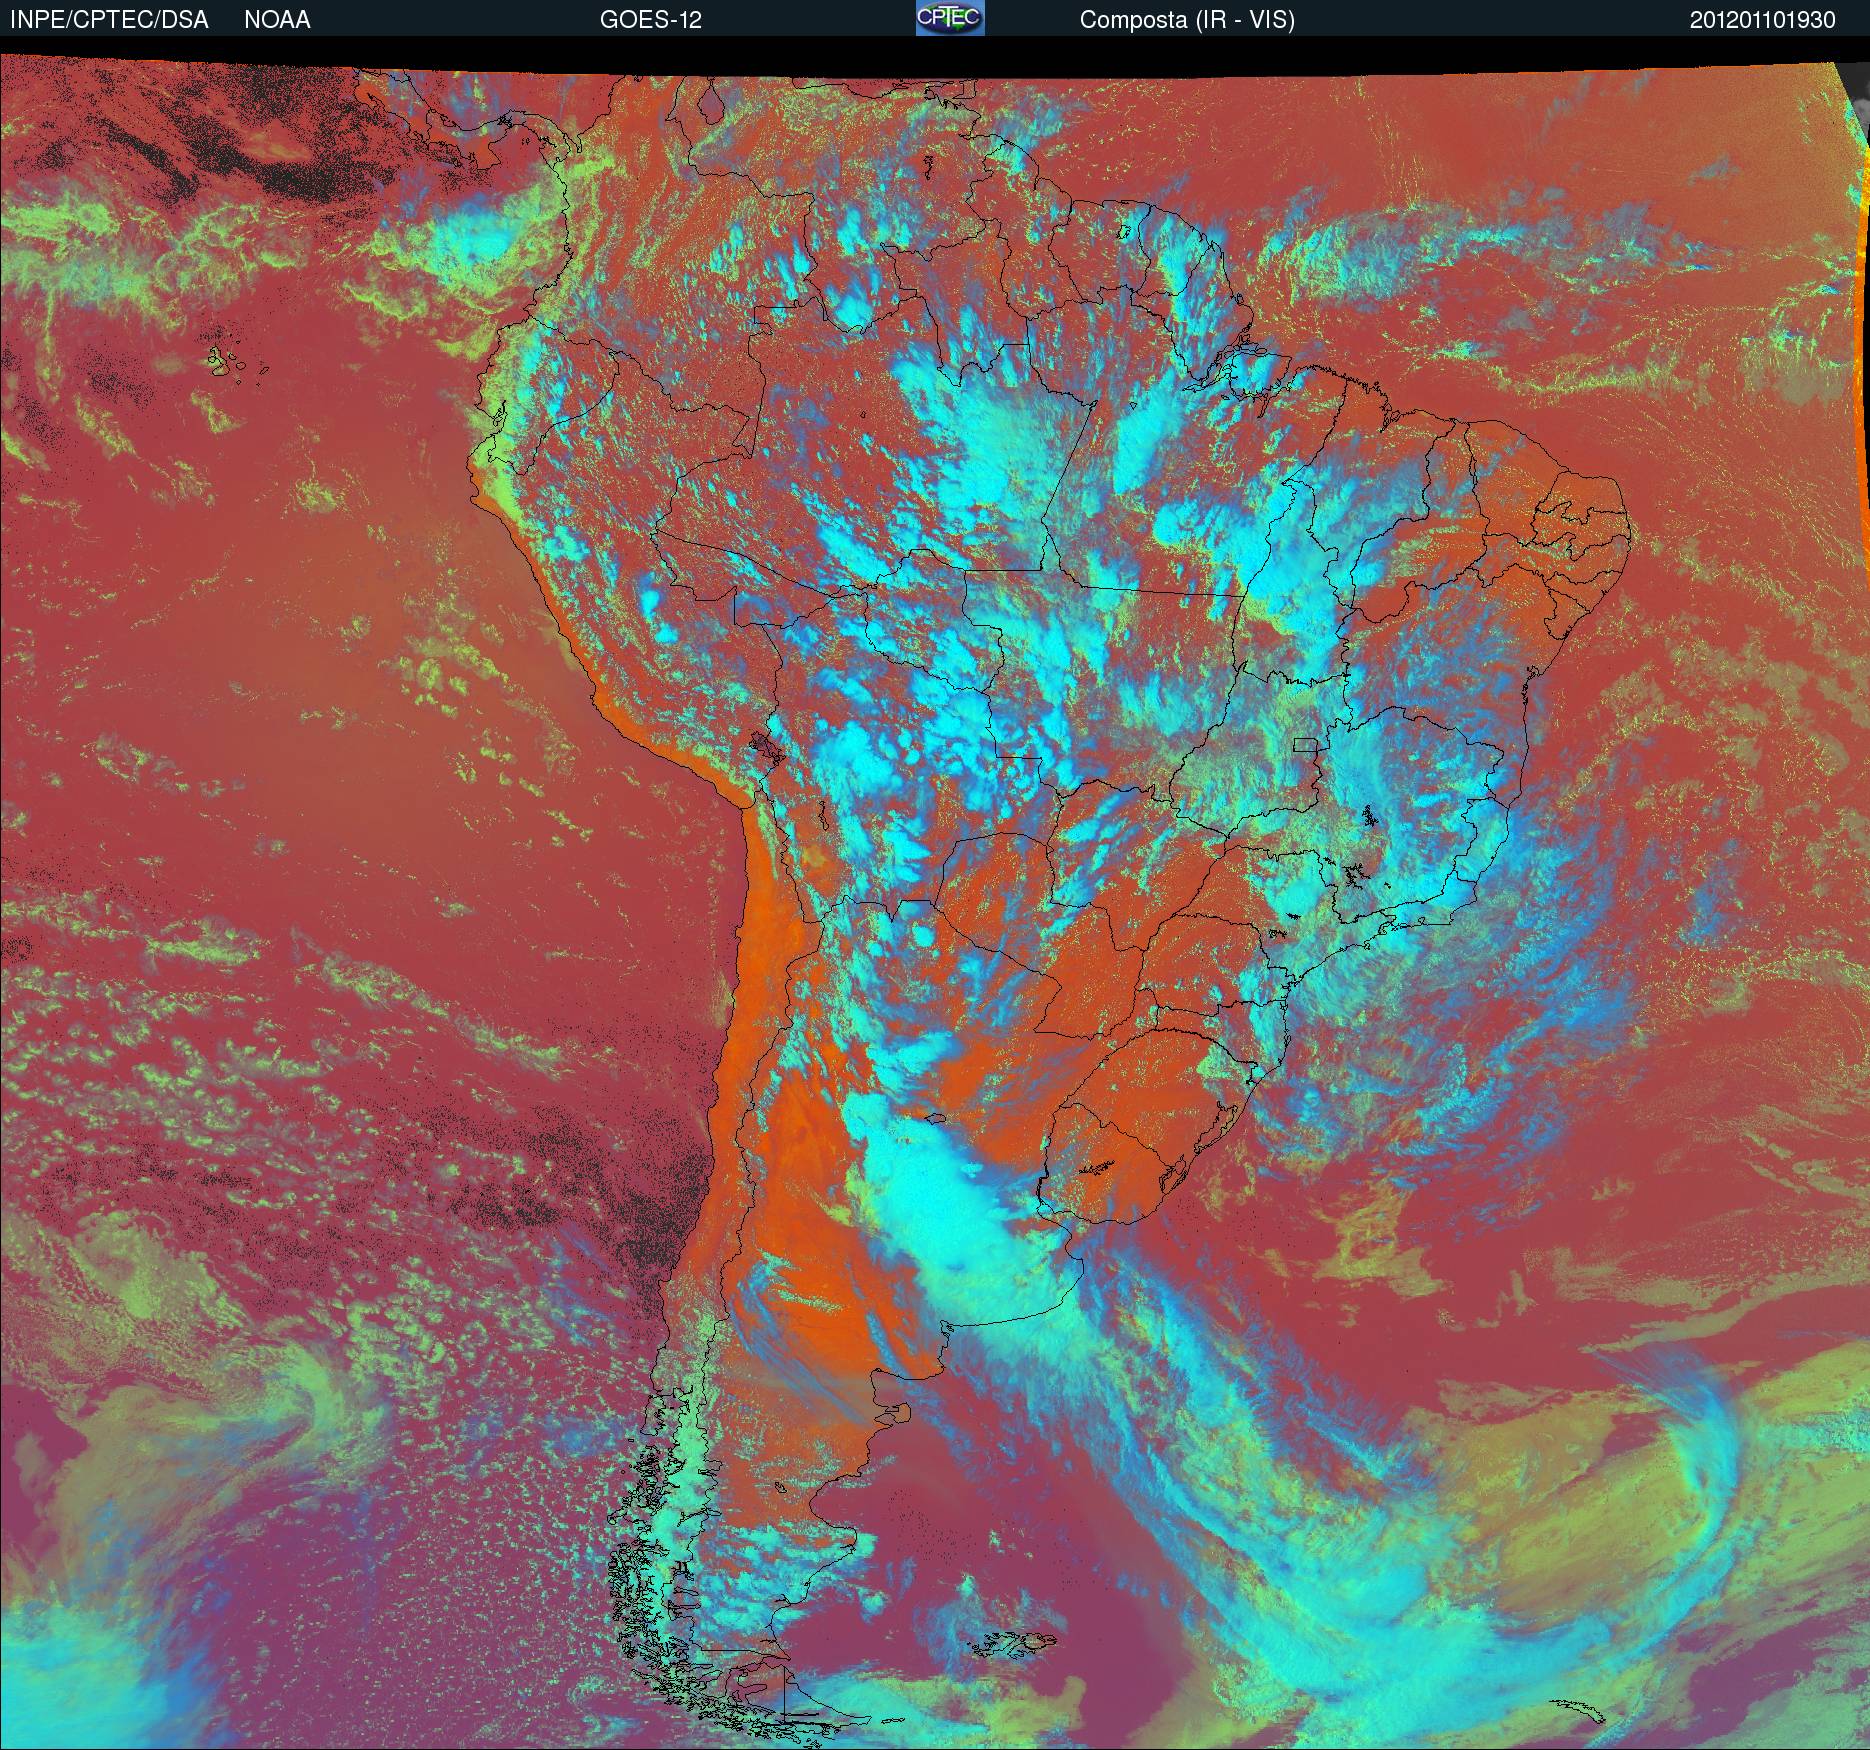Click the Composta (IR - VIS) title

click(1187, 20)
